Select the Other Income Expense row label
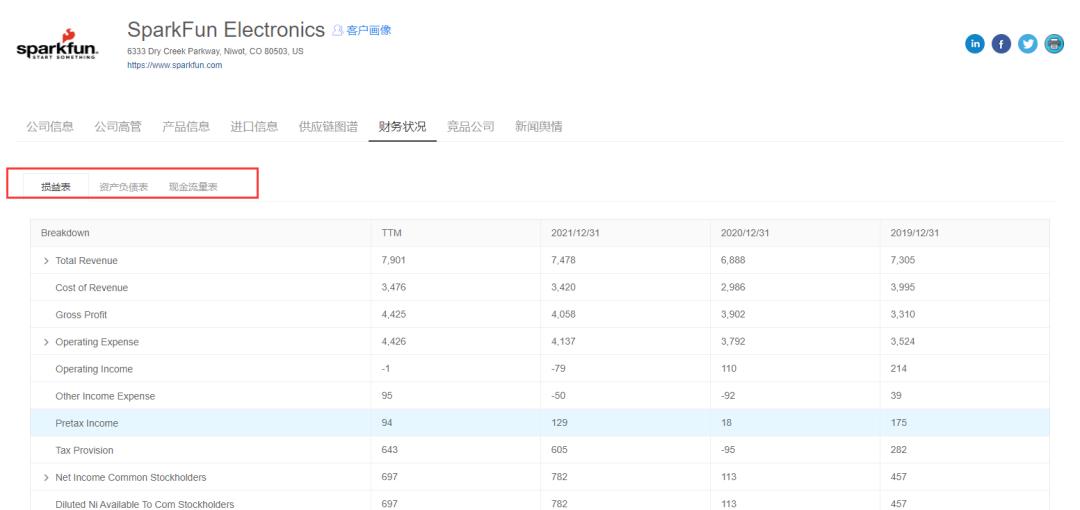The height and width of the screenshot is (510, 1080). pos(105,396)
